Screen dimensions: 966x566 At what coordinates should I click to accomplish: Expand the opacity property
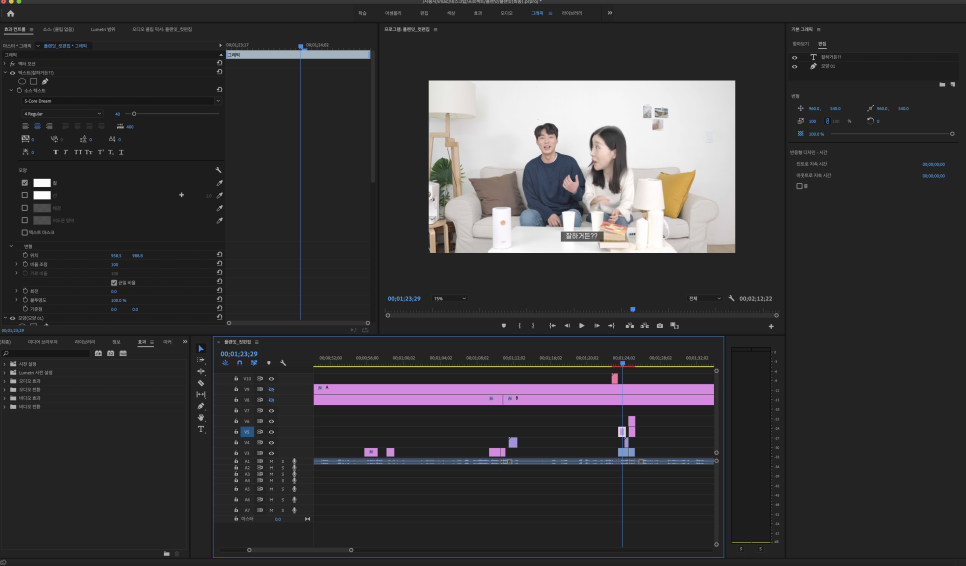17,300
